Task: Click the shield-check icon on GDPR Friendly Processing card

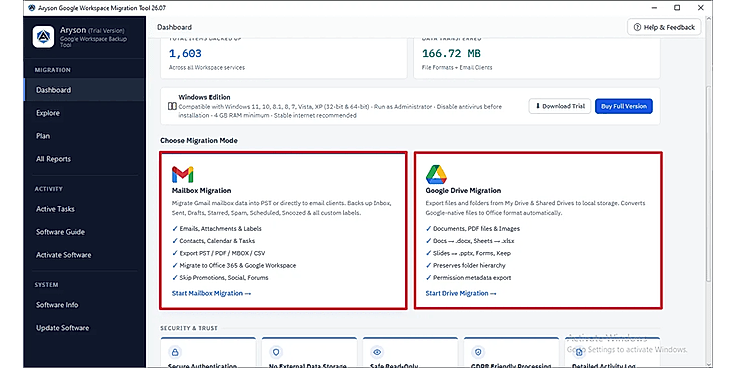Action: click(478, 352)
